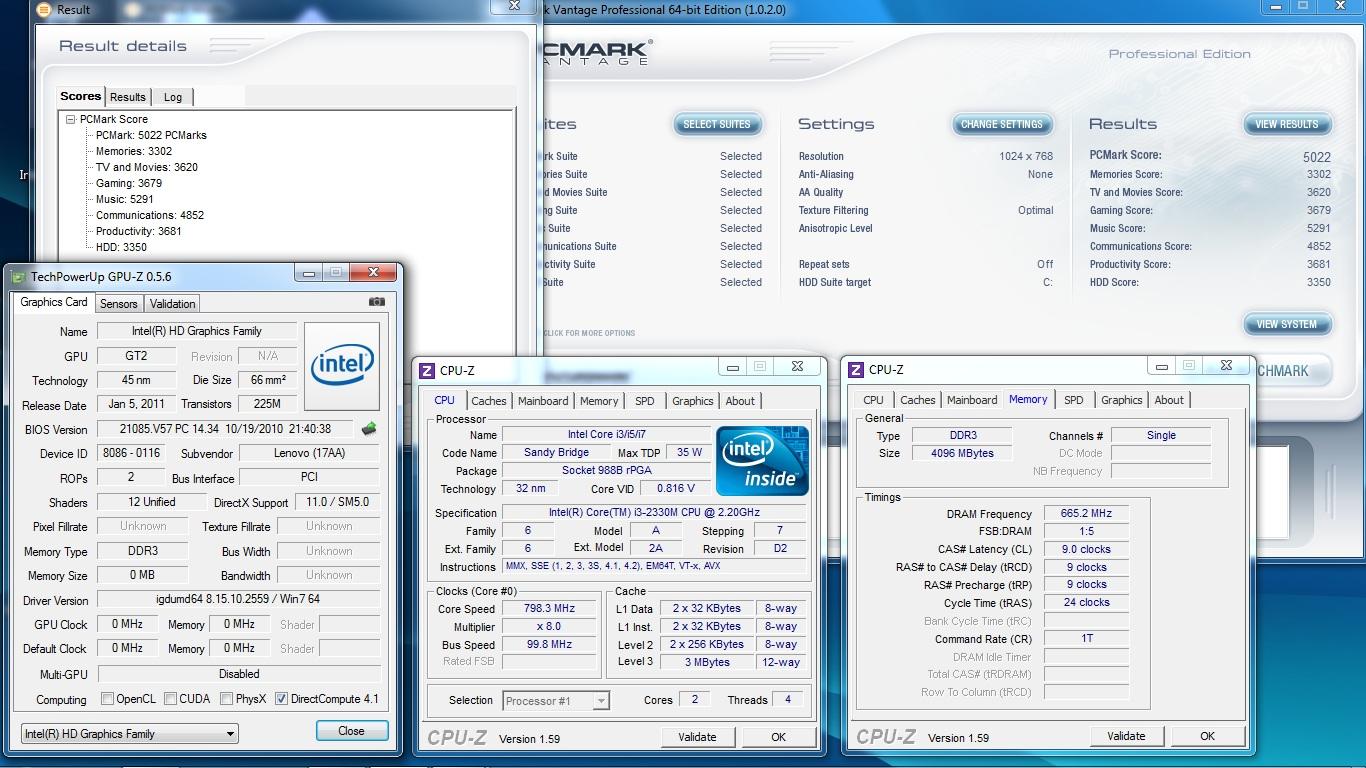This screenshot has width=1366, height=768.
Task: Click the GPU-Z Name field value
Action: click(x=197, y=331)
